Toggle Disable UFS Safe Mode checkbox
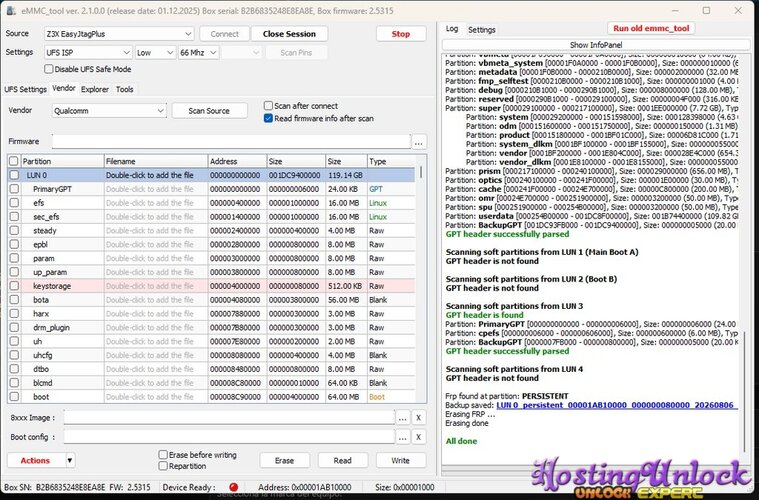Image resolution: width=759 pixels, height=500 pixels. click(49, 69)
